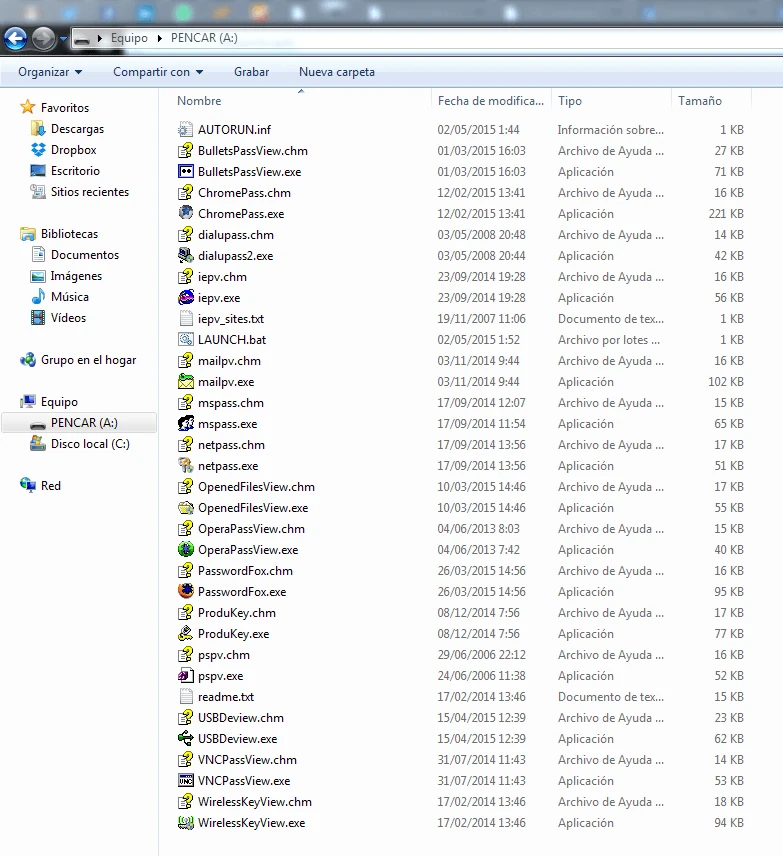783x856 pixels.
Task: Select the VNCPassView.exe icon
Action: tap(186, 780)
